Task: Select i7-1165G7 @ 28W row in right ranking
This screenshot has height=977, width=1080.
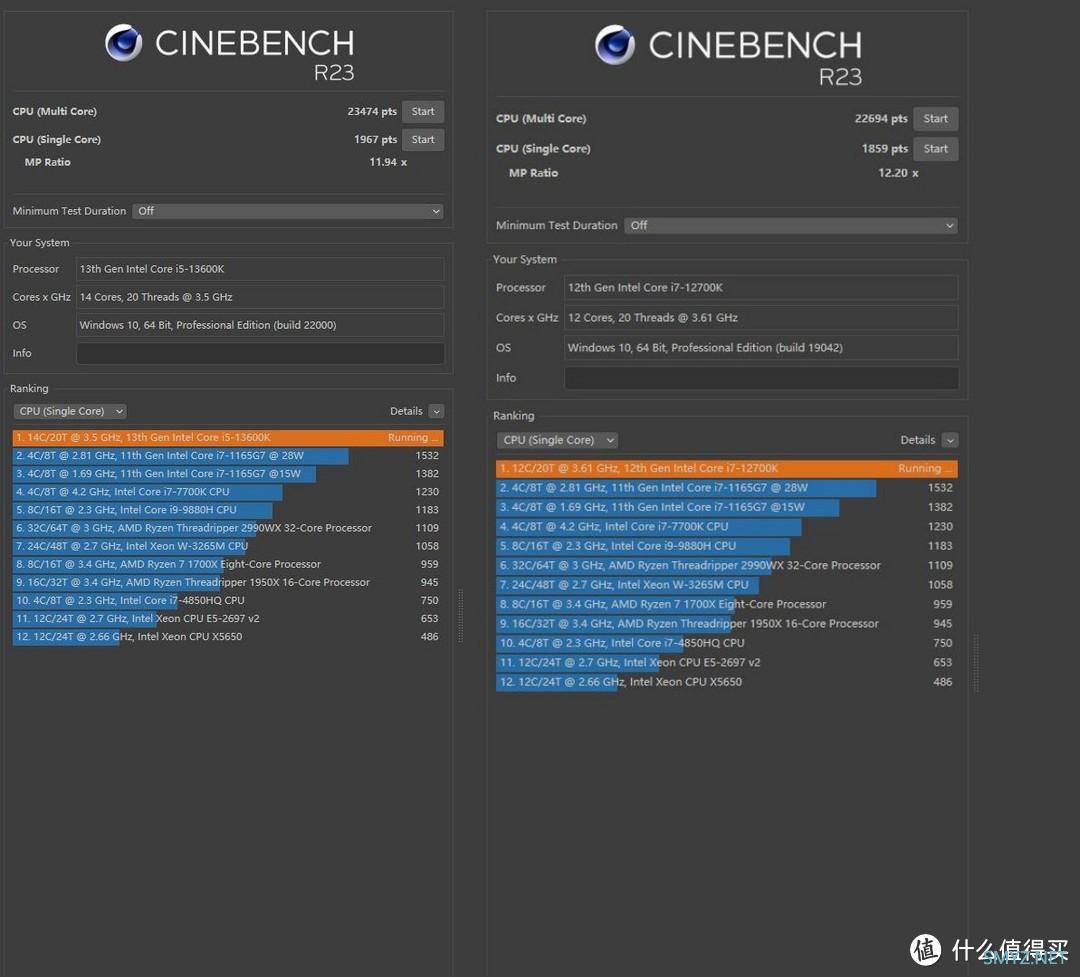Action: tap(727, 488)
